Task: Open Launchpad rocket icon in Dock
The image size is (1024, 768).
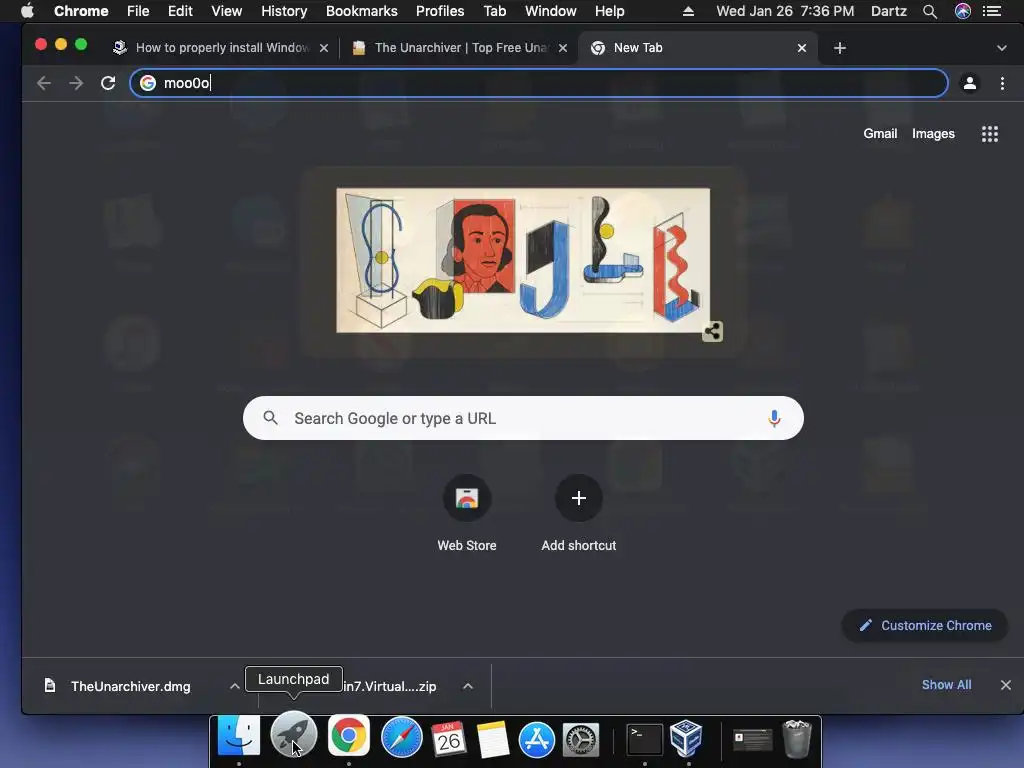Action: point(293,736)
